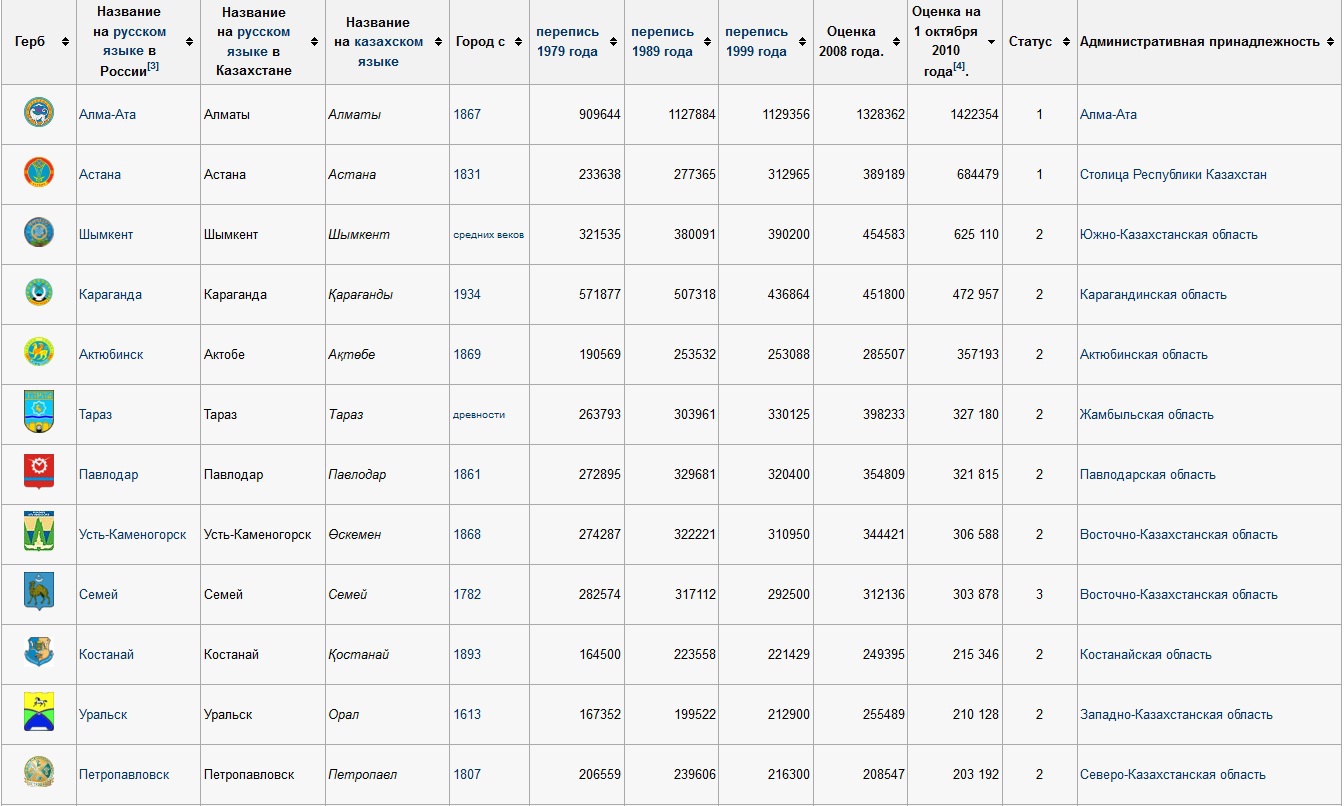Sort by Оценка 2008 года column arrows
The height and width of the screenshot is (806, 1344).
click(897, 42)
